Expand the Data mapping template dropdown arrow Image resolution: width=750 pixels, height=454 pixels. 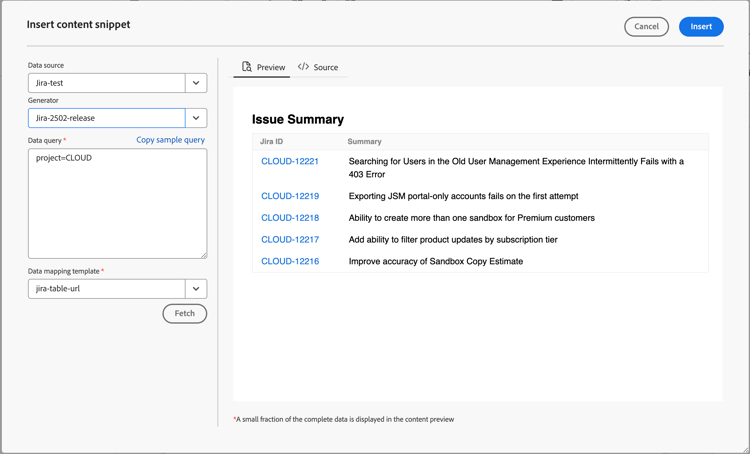196,289
